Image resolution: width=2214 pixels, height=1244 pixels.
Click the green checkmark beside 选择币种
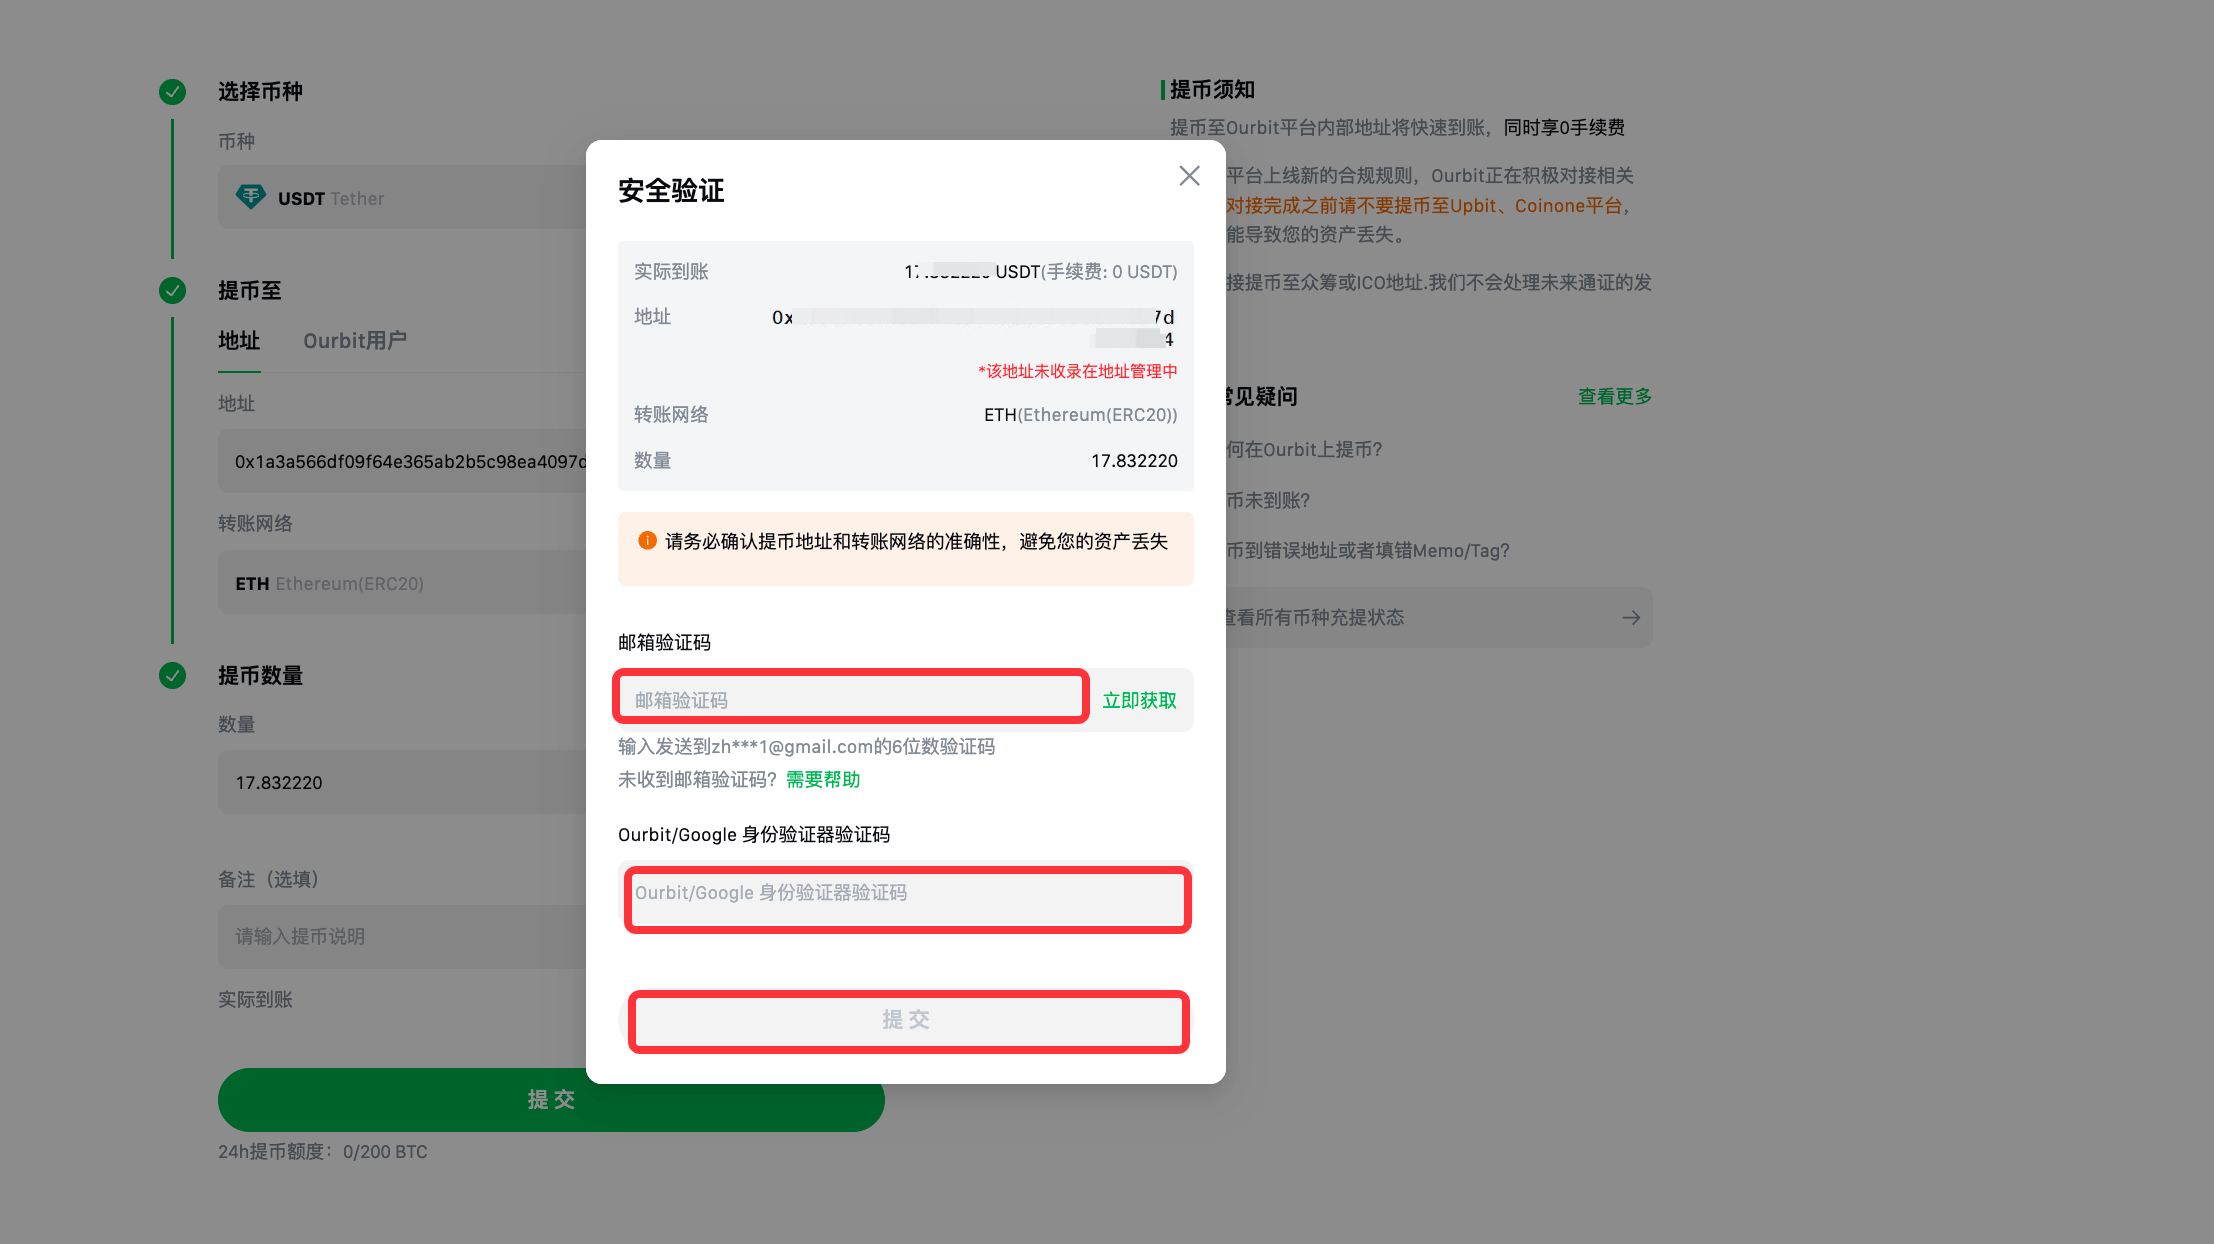tap(172, 92)
